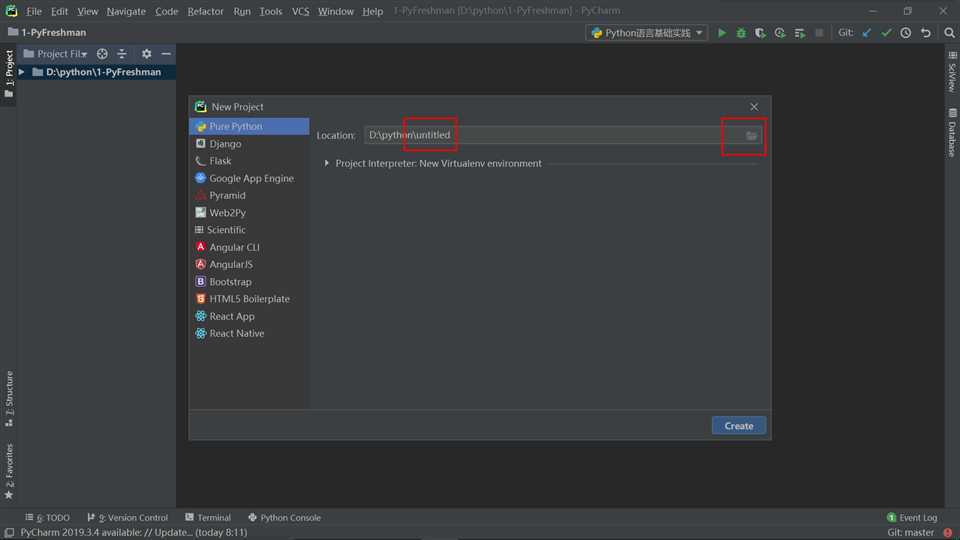Image resolution: width=960 pixels, height=540 pixels.
Task: Open the Run menu
Action: click(x=242, y=11)
